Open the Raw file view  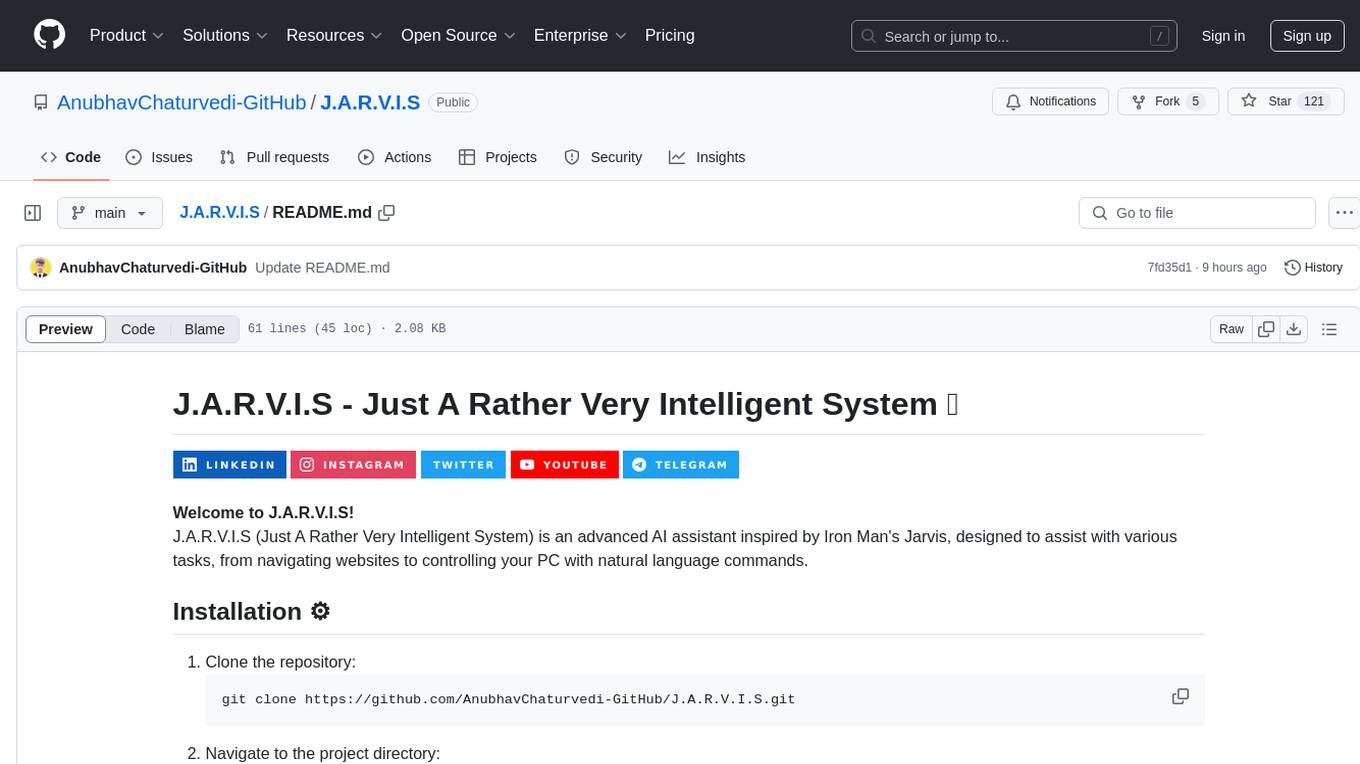pos(1231,329)
